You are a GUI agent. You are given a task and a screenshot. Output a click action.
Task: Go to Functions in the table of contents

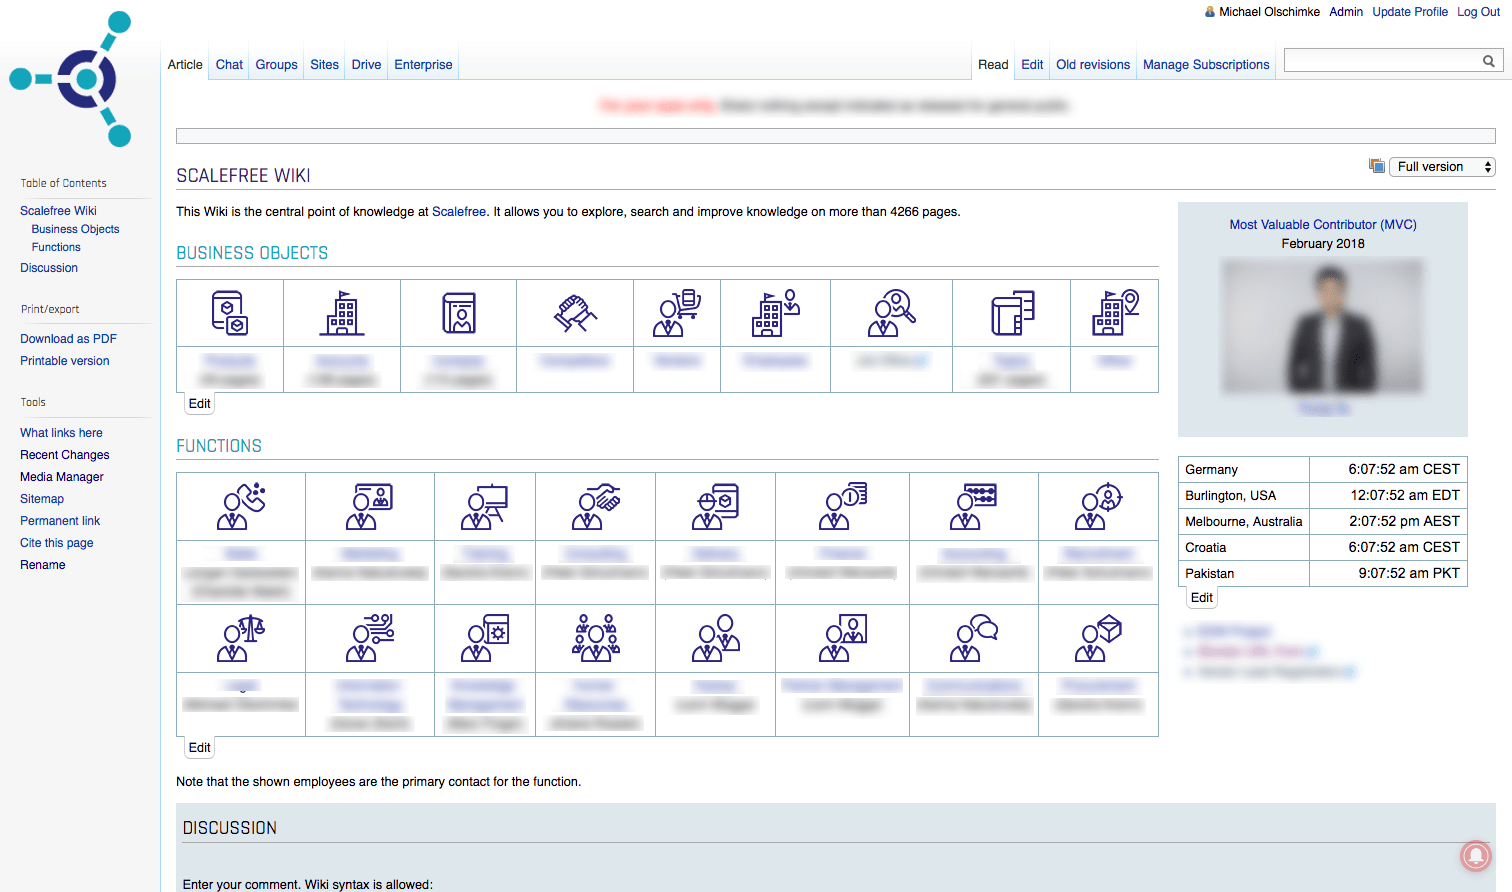coord(56,247)
